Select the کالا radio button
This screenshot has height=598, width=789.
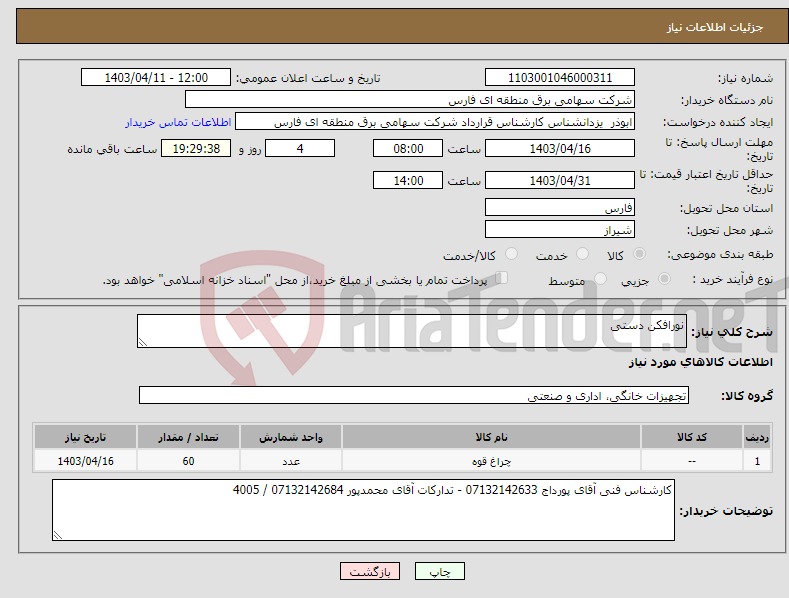[639, 254]
